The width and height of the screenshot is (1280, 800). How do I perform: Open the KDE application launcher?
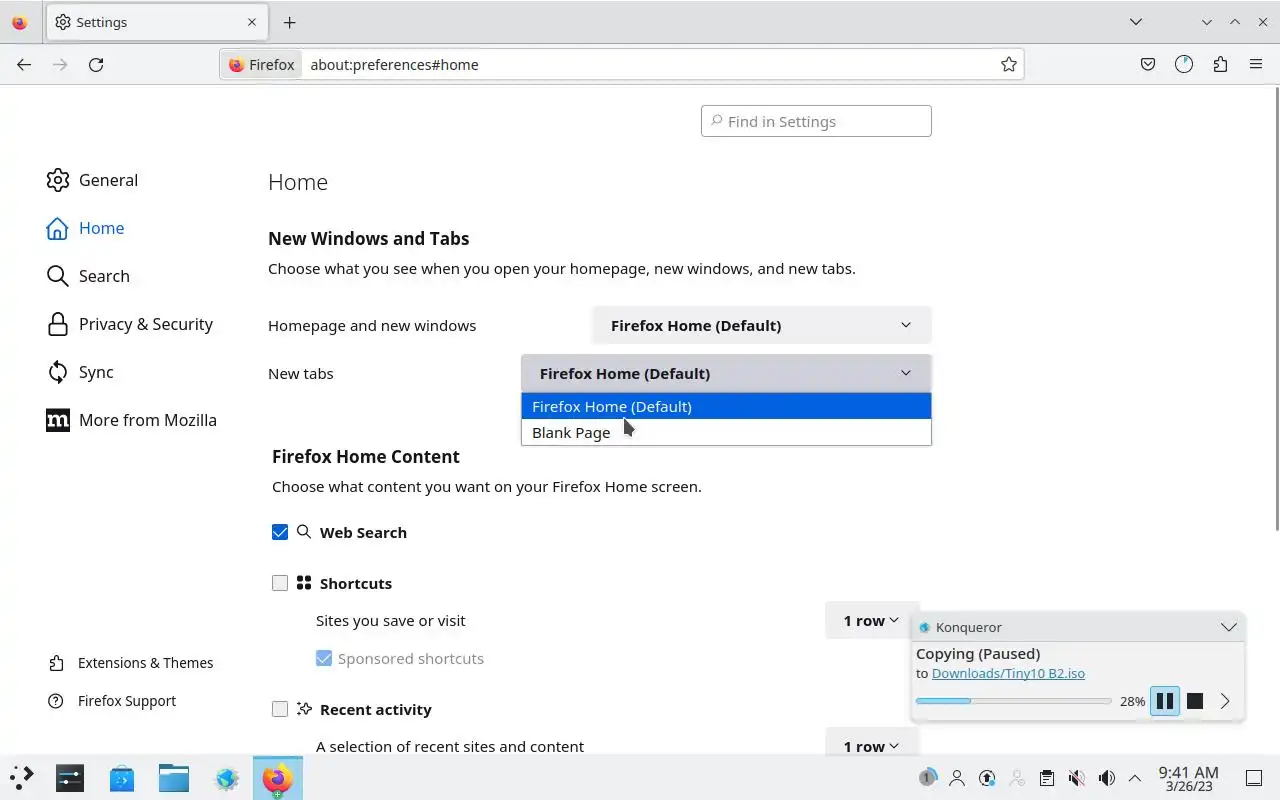pyautogui.click(x=22, y=778)
